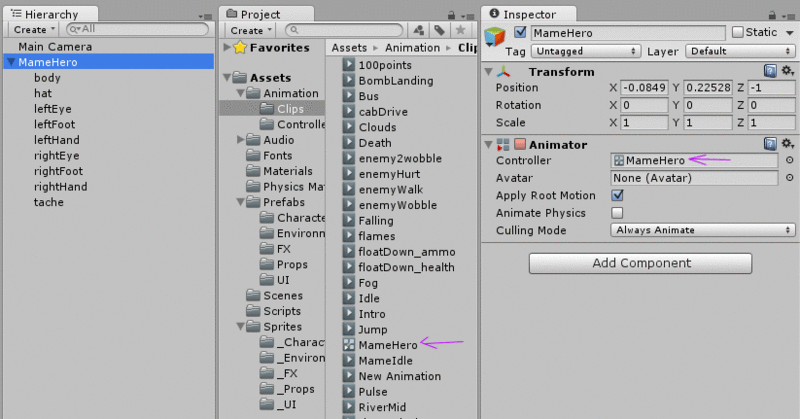
Task: Click the Position X value field
Action: click(x=644, y=87)
